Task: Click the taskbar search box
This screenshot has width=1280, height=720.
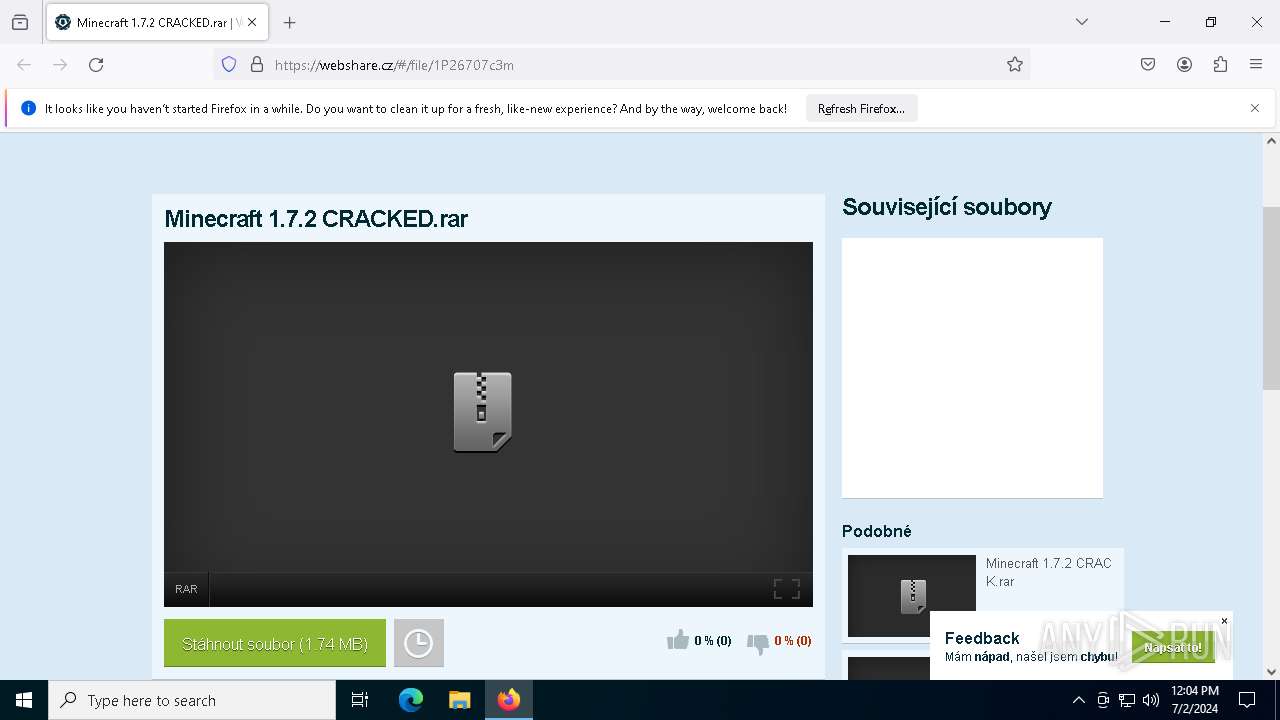Action: 192,700
